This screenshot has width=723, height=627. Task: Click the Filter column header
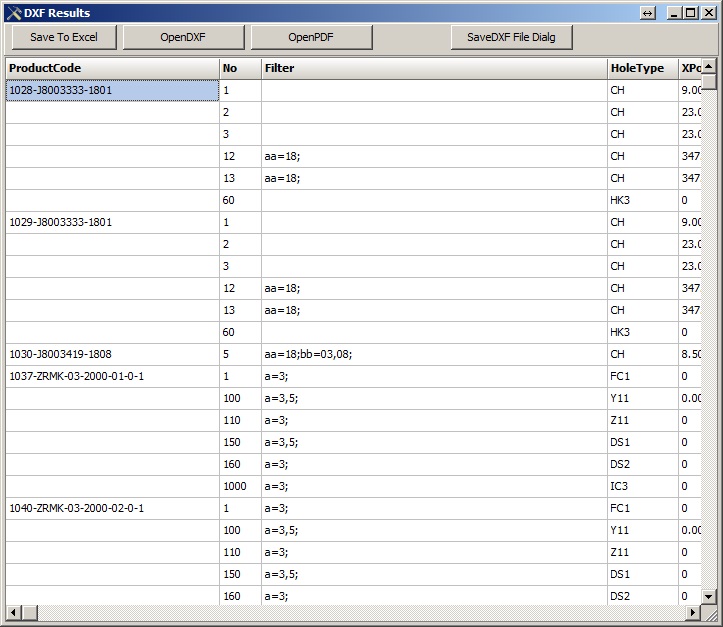(434, 68)
